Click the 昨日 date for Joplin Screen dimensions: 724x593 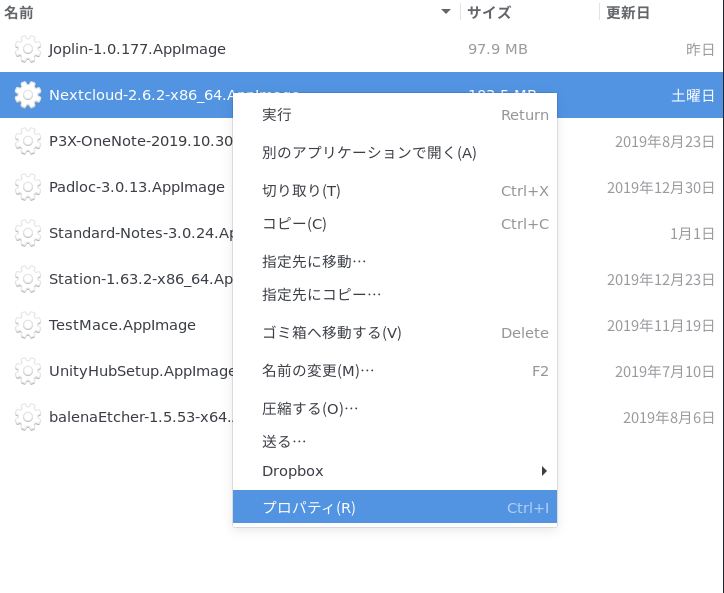click(x=700, y=49)
